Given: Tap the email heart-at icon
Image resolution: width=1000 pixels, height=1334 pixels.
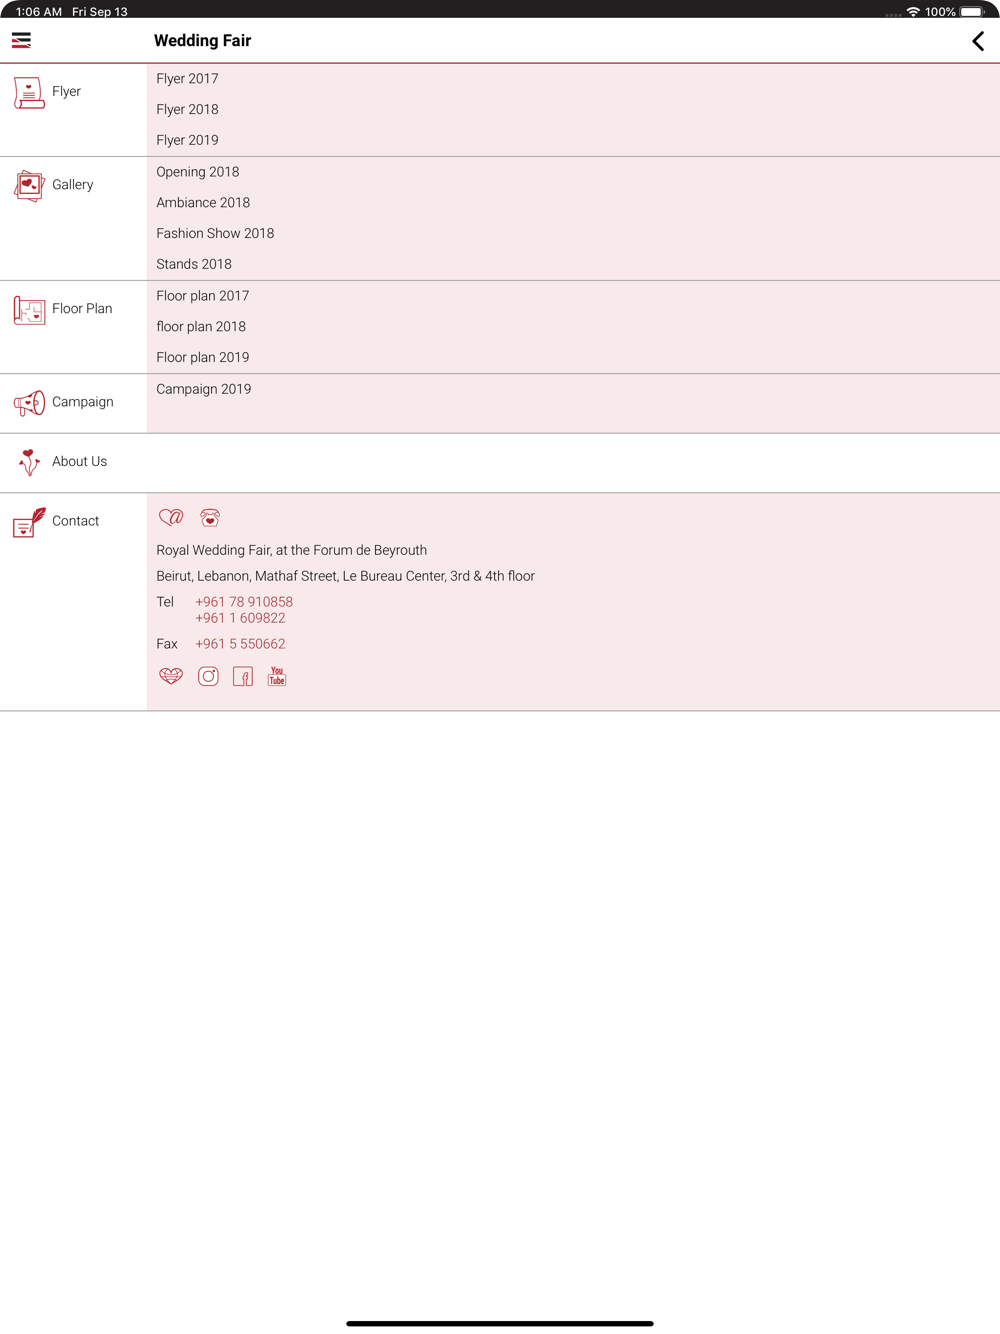Looking at the screenshot, I should point(171,517).
